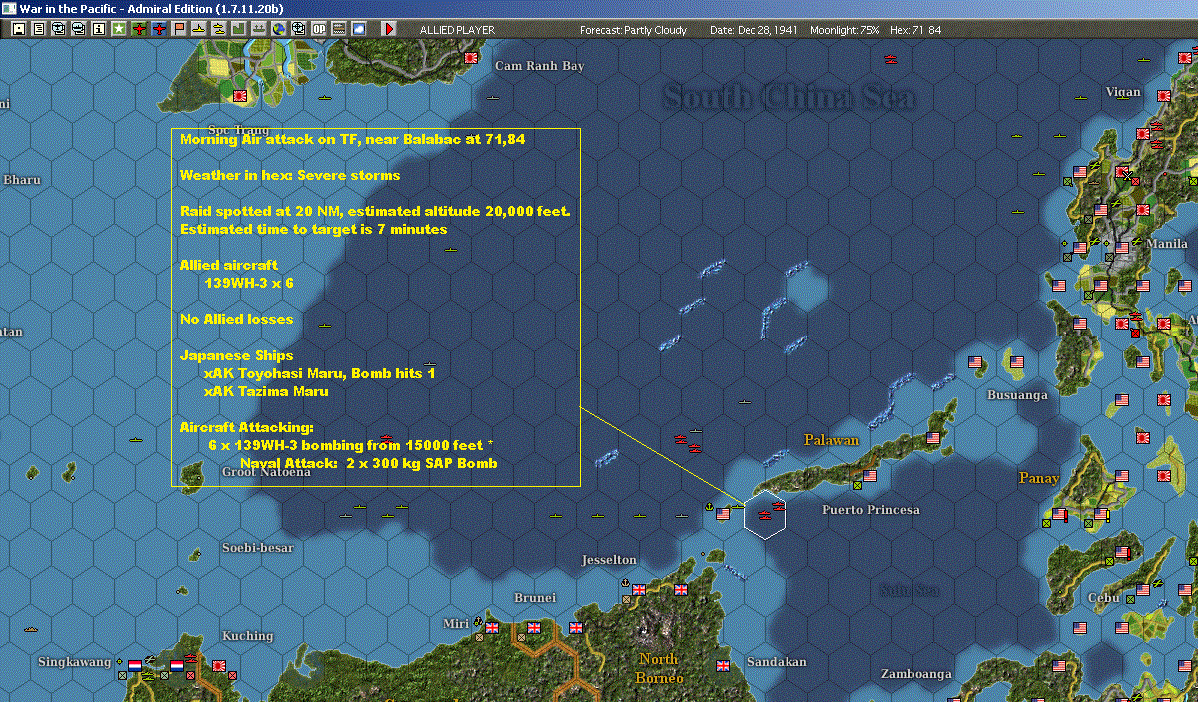Click the 'Naval Attack: 2 x 300 kg SAP Bomb' line
Image resolution: width=1198 pixels, height=702 pixels.
pyautogui.click(x=368, y=463)
